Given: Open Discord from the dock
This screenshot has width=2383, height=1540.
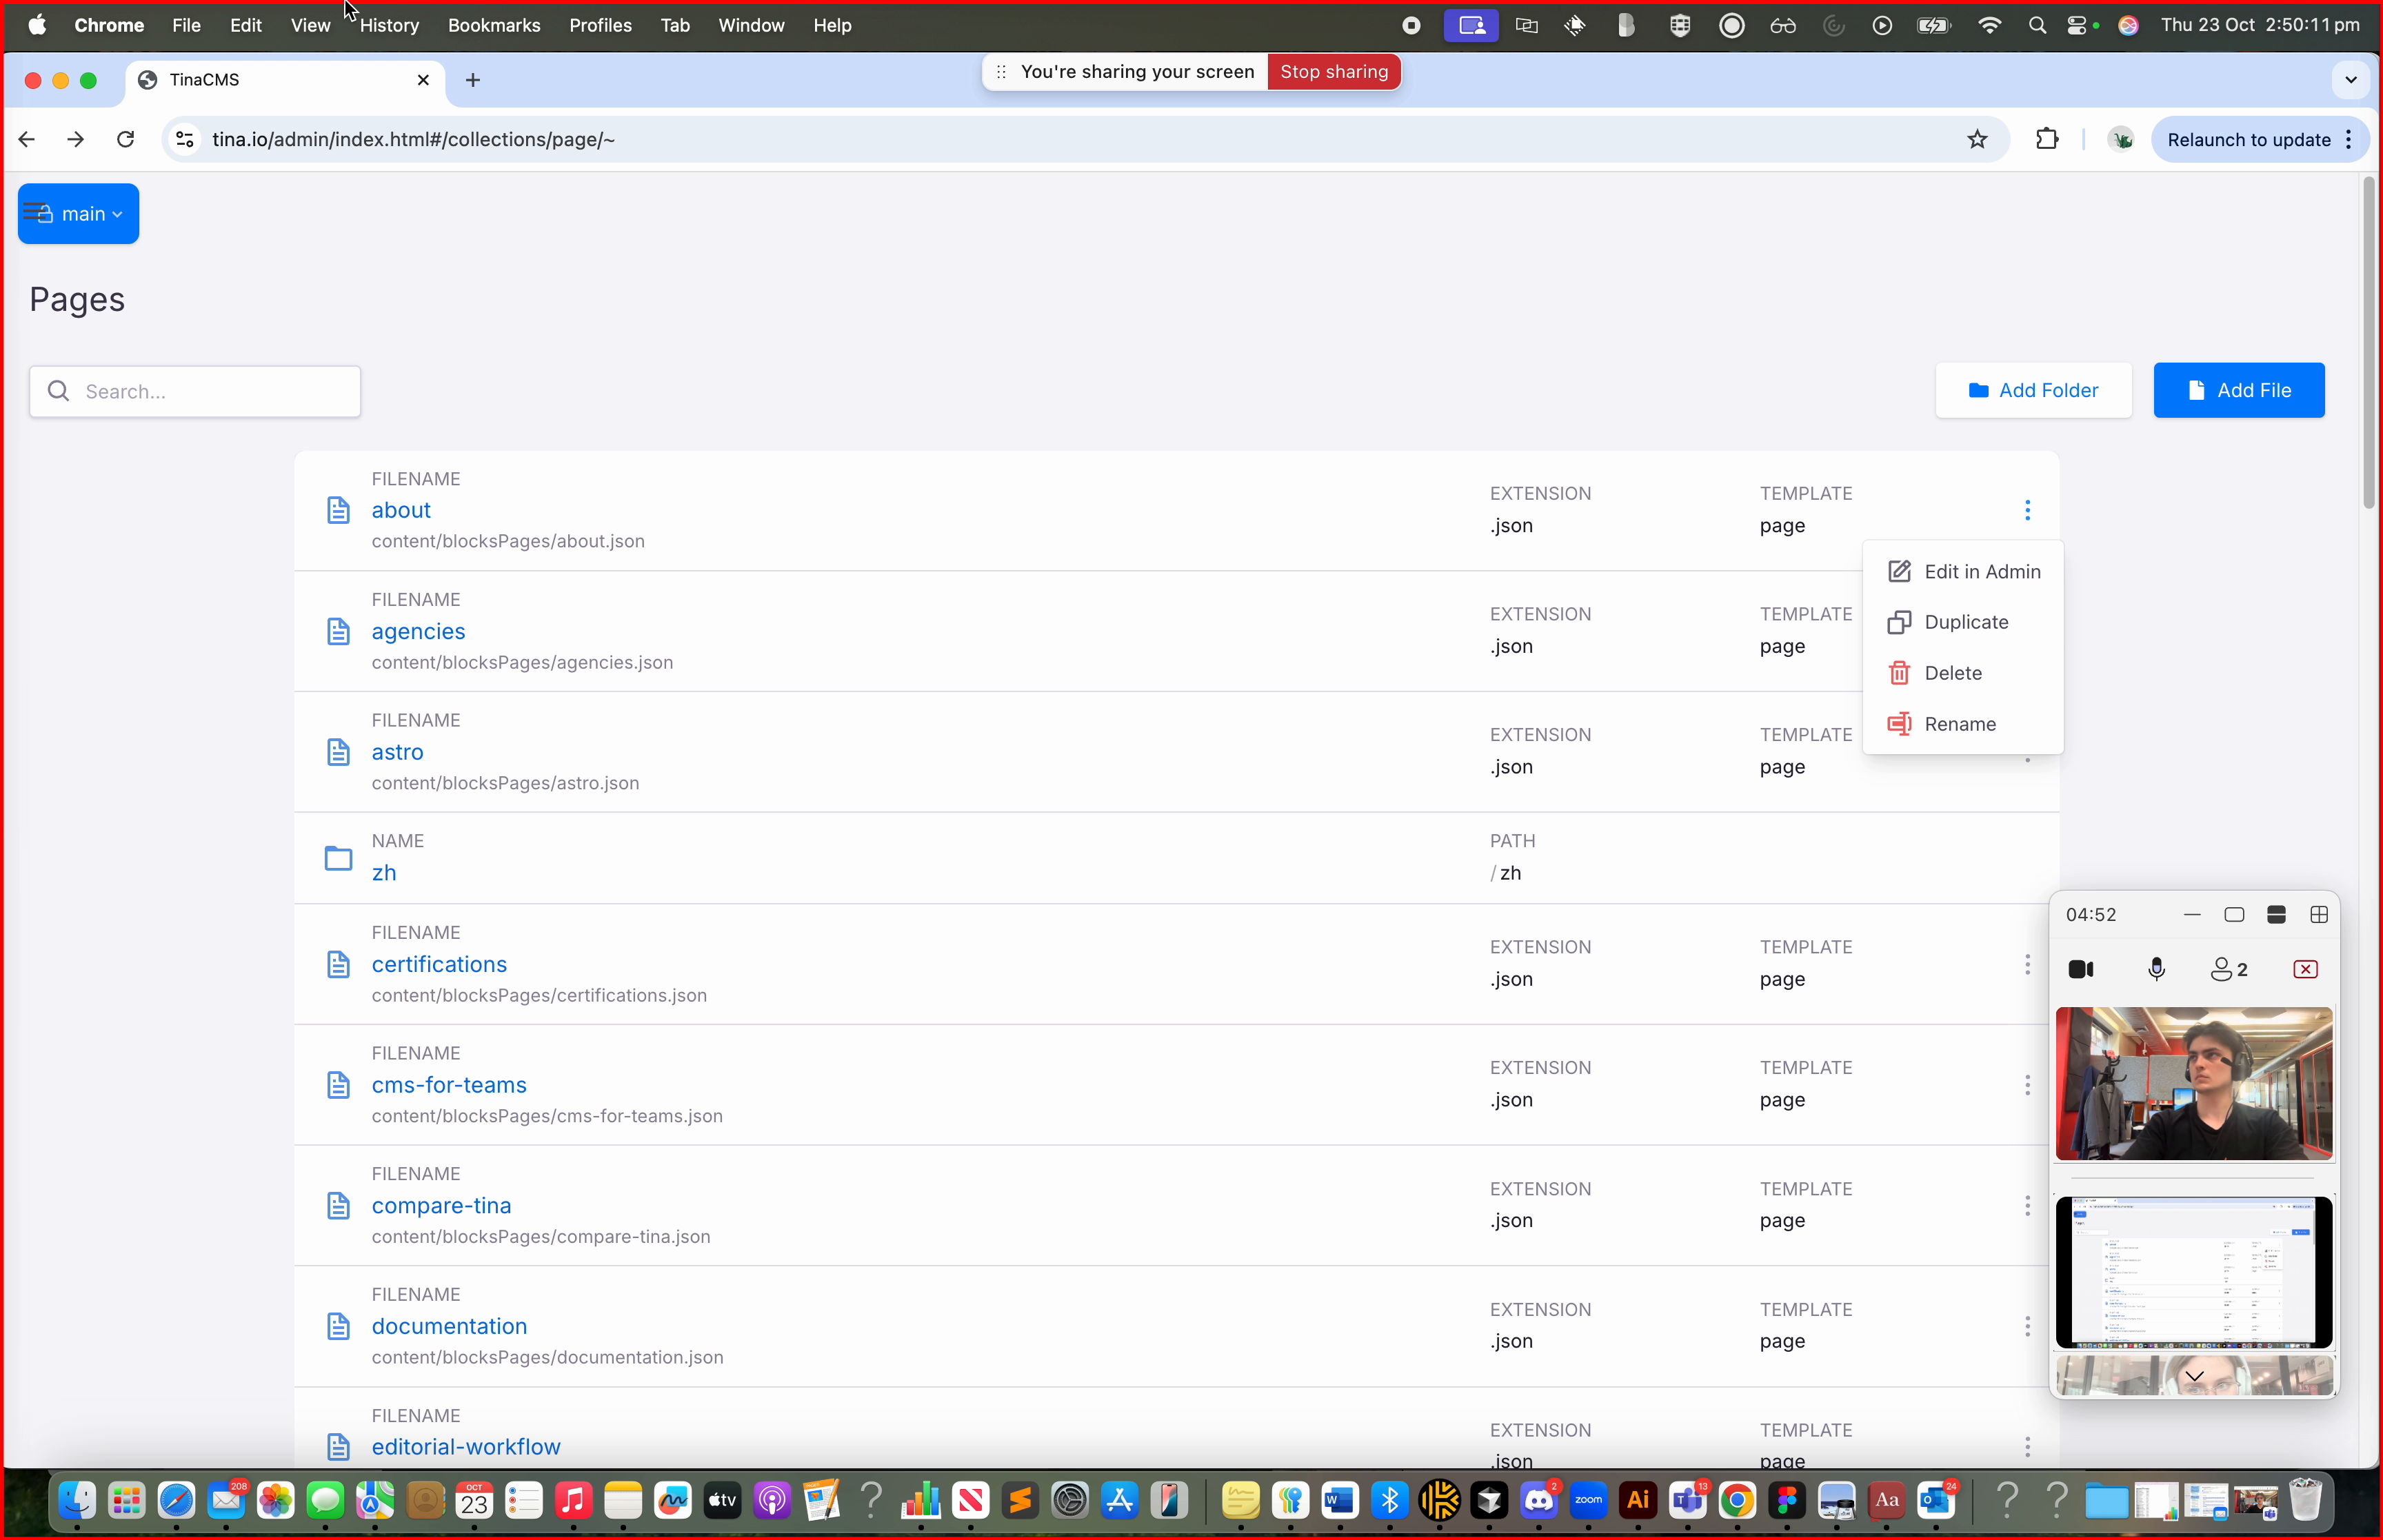Looking at the screenshot, I should (x=1539, y=1501).
